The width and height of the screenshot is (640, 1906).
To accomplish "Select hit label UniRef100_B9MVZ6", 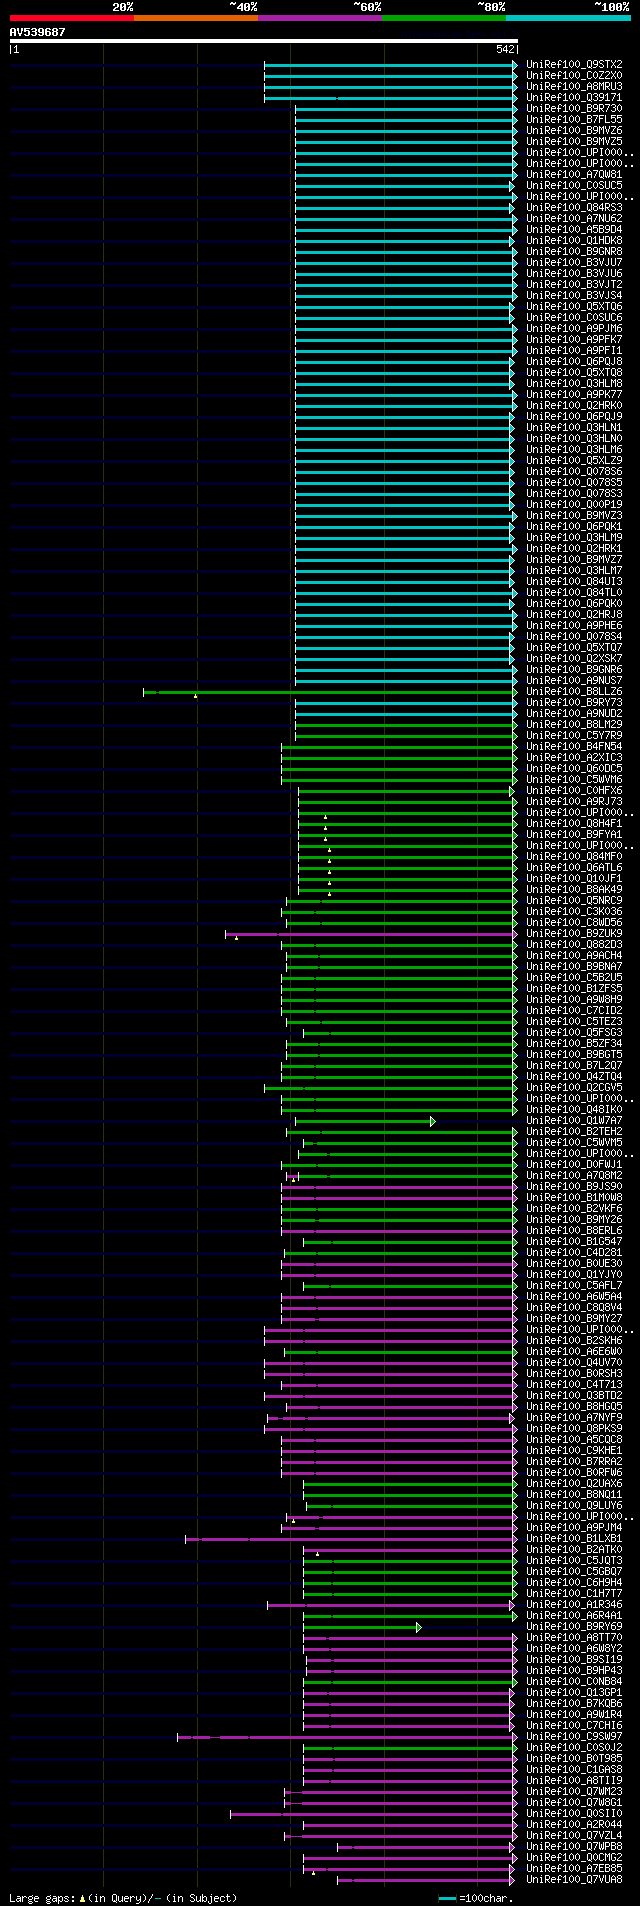I will point(574,131).
